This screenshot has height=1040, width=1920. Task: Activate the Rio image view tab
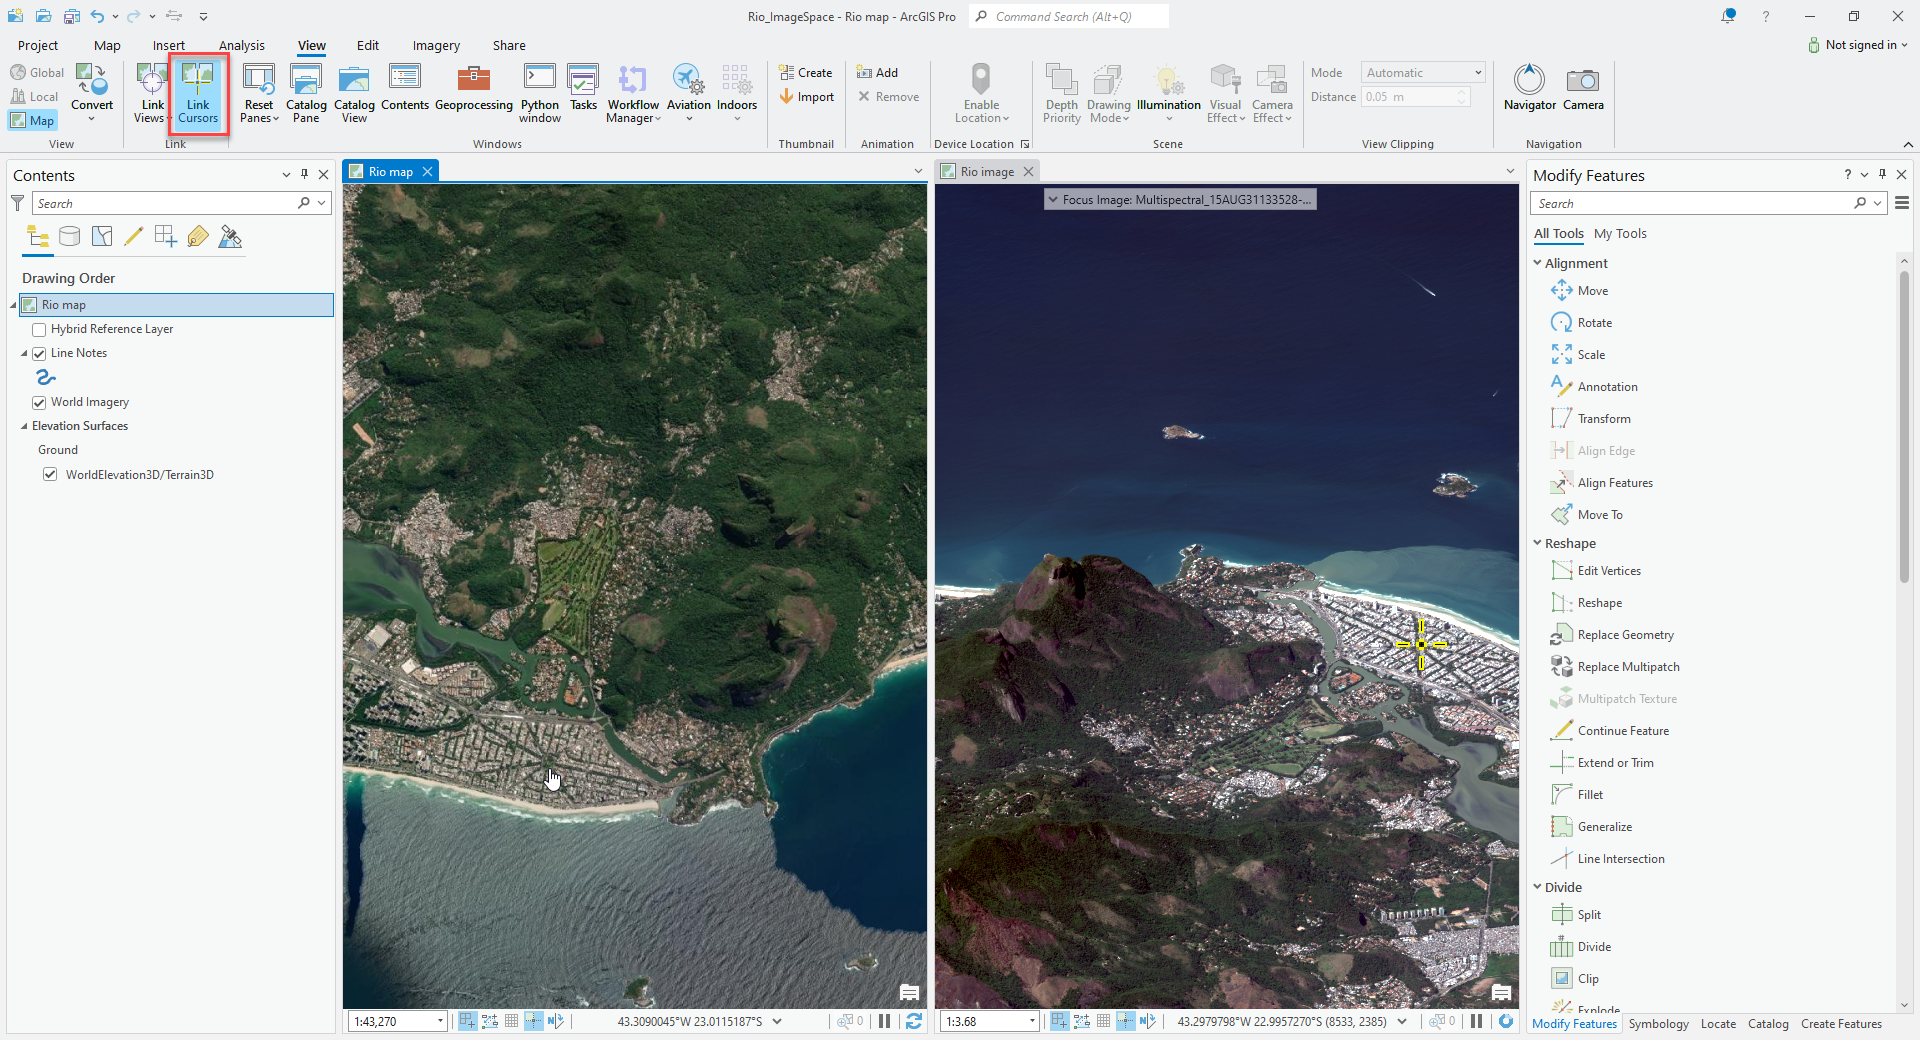(x=985, y=171)
